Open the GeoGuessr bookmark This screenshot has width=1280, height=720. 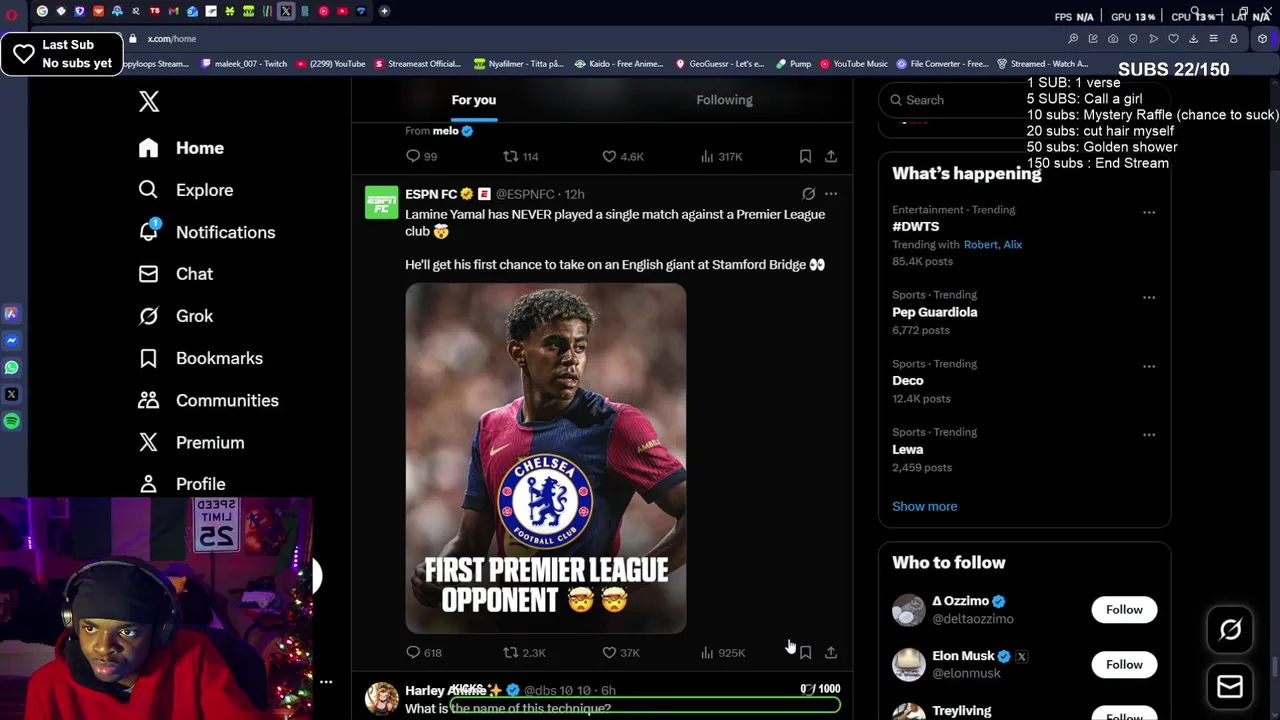(x=720, y=64)
